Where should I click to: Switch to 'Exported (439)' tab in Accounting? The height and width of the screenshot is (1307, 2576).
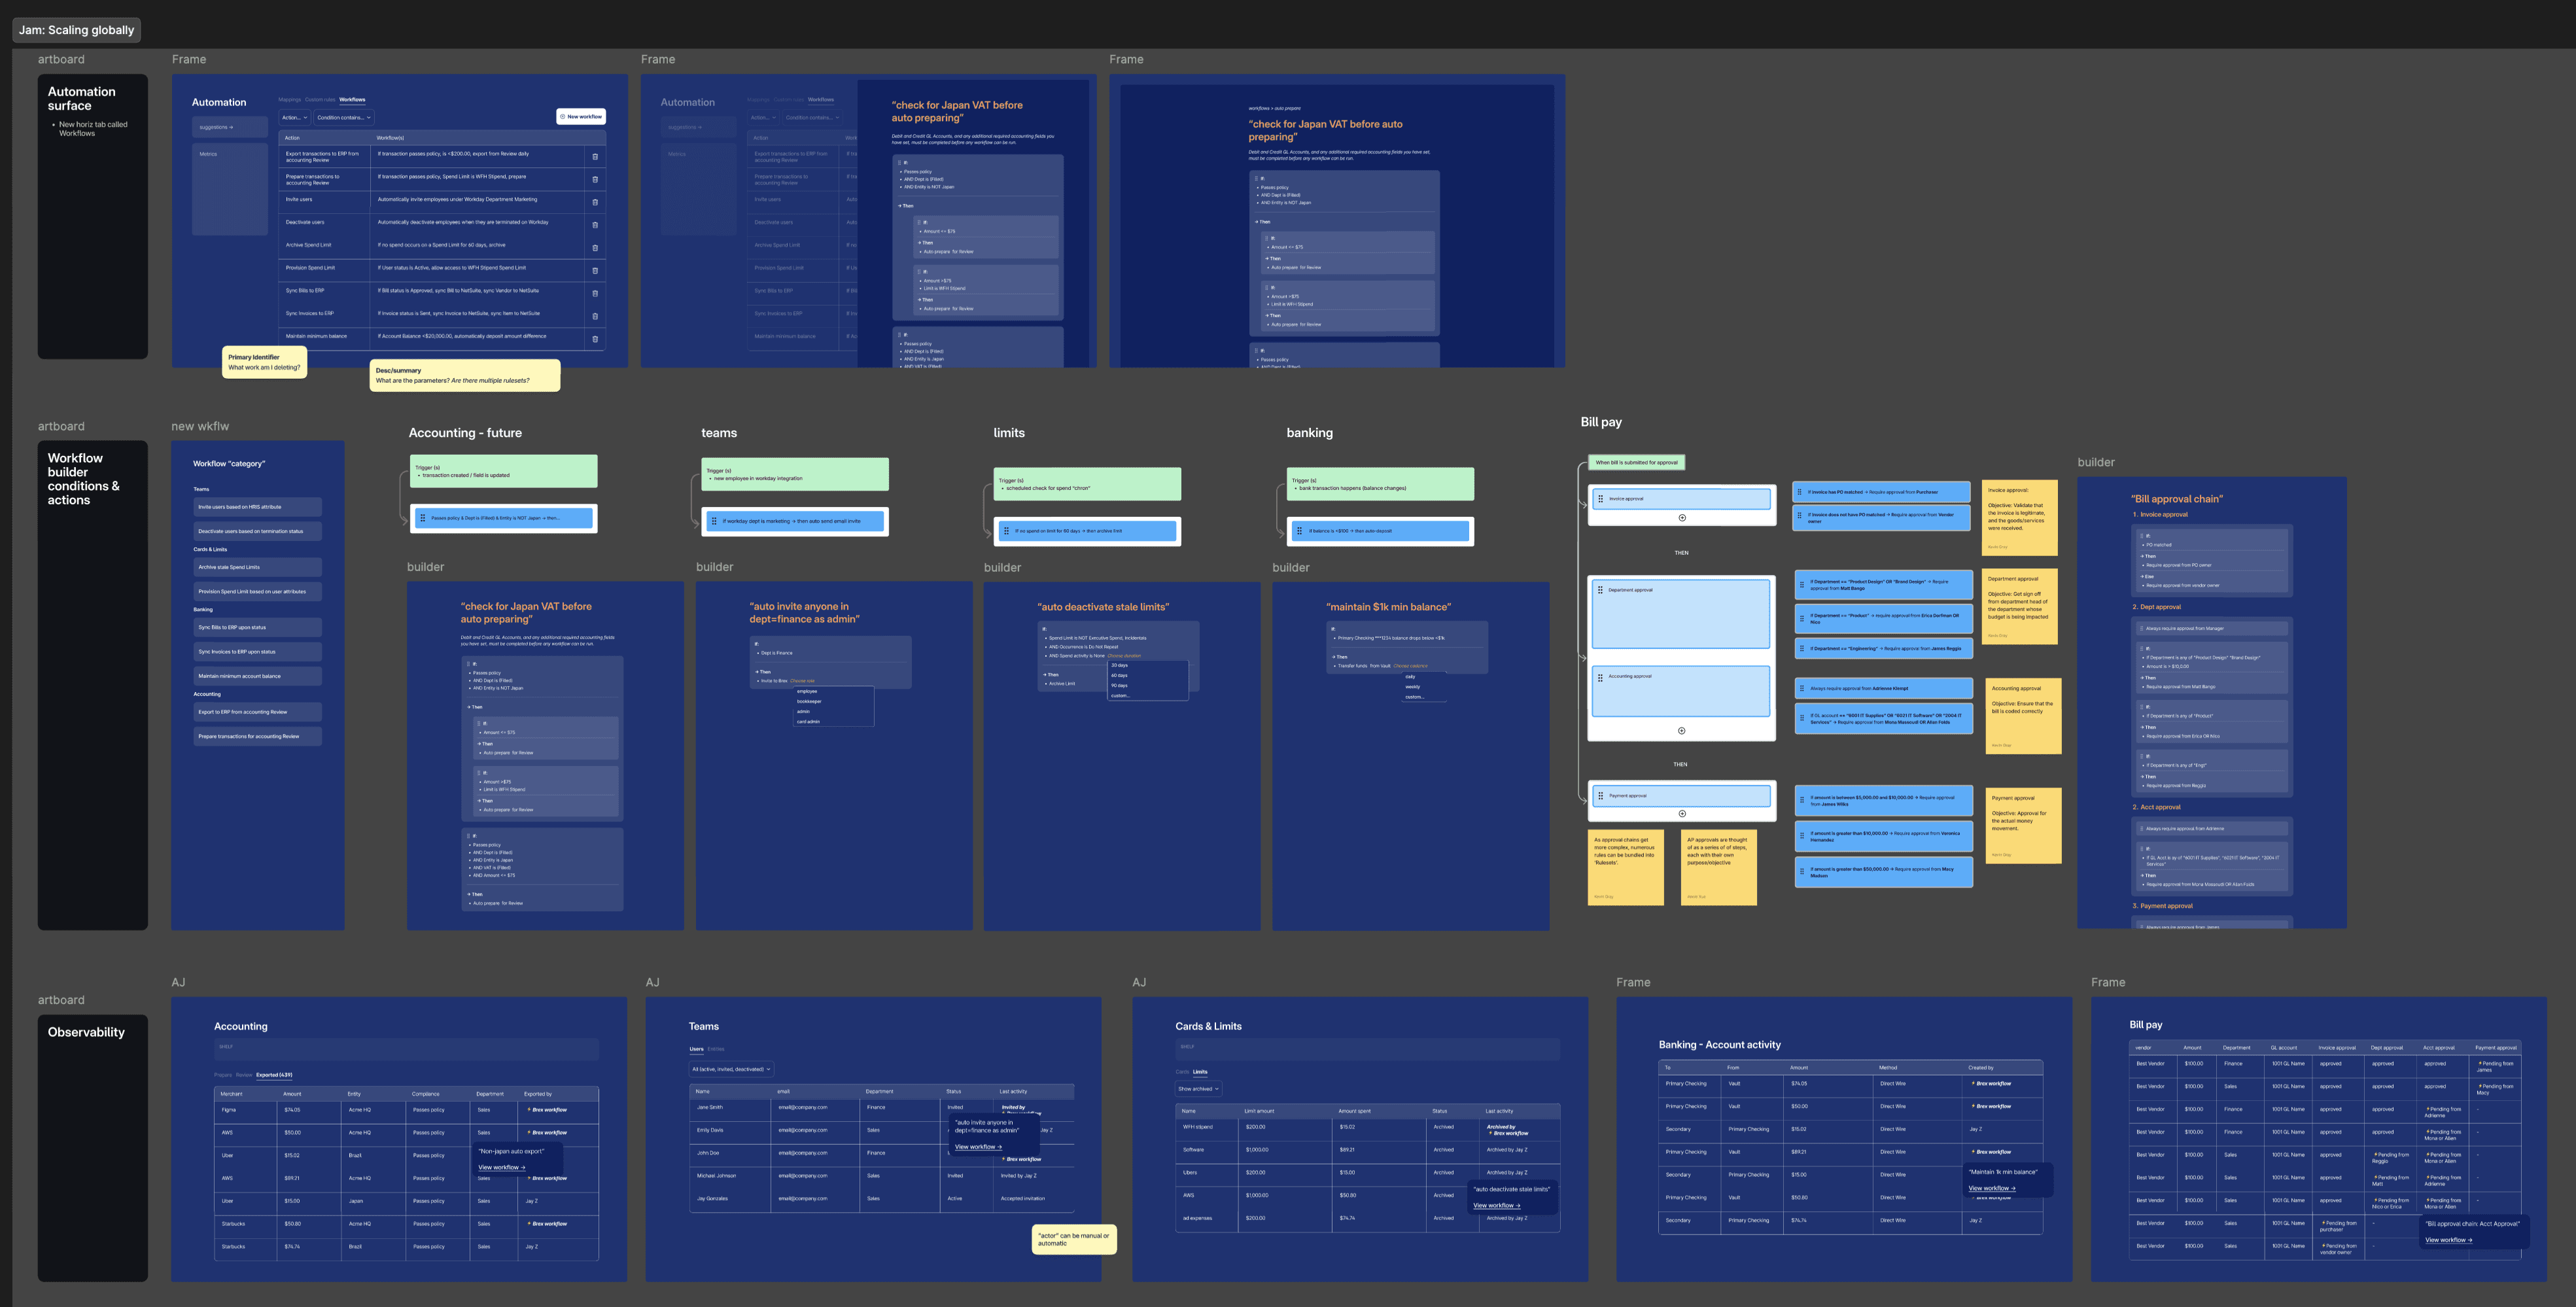click(274, 1075)
